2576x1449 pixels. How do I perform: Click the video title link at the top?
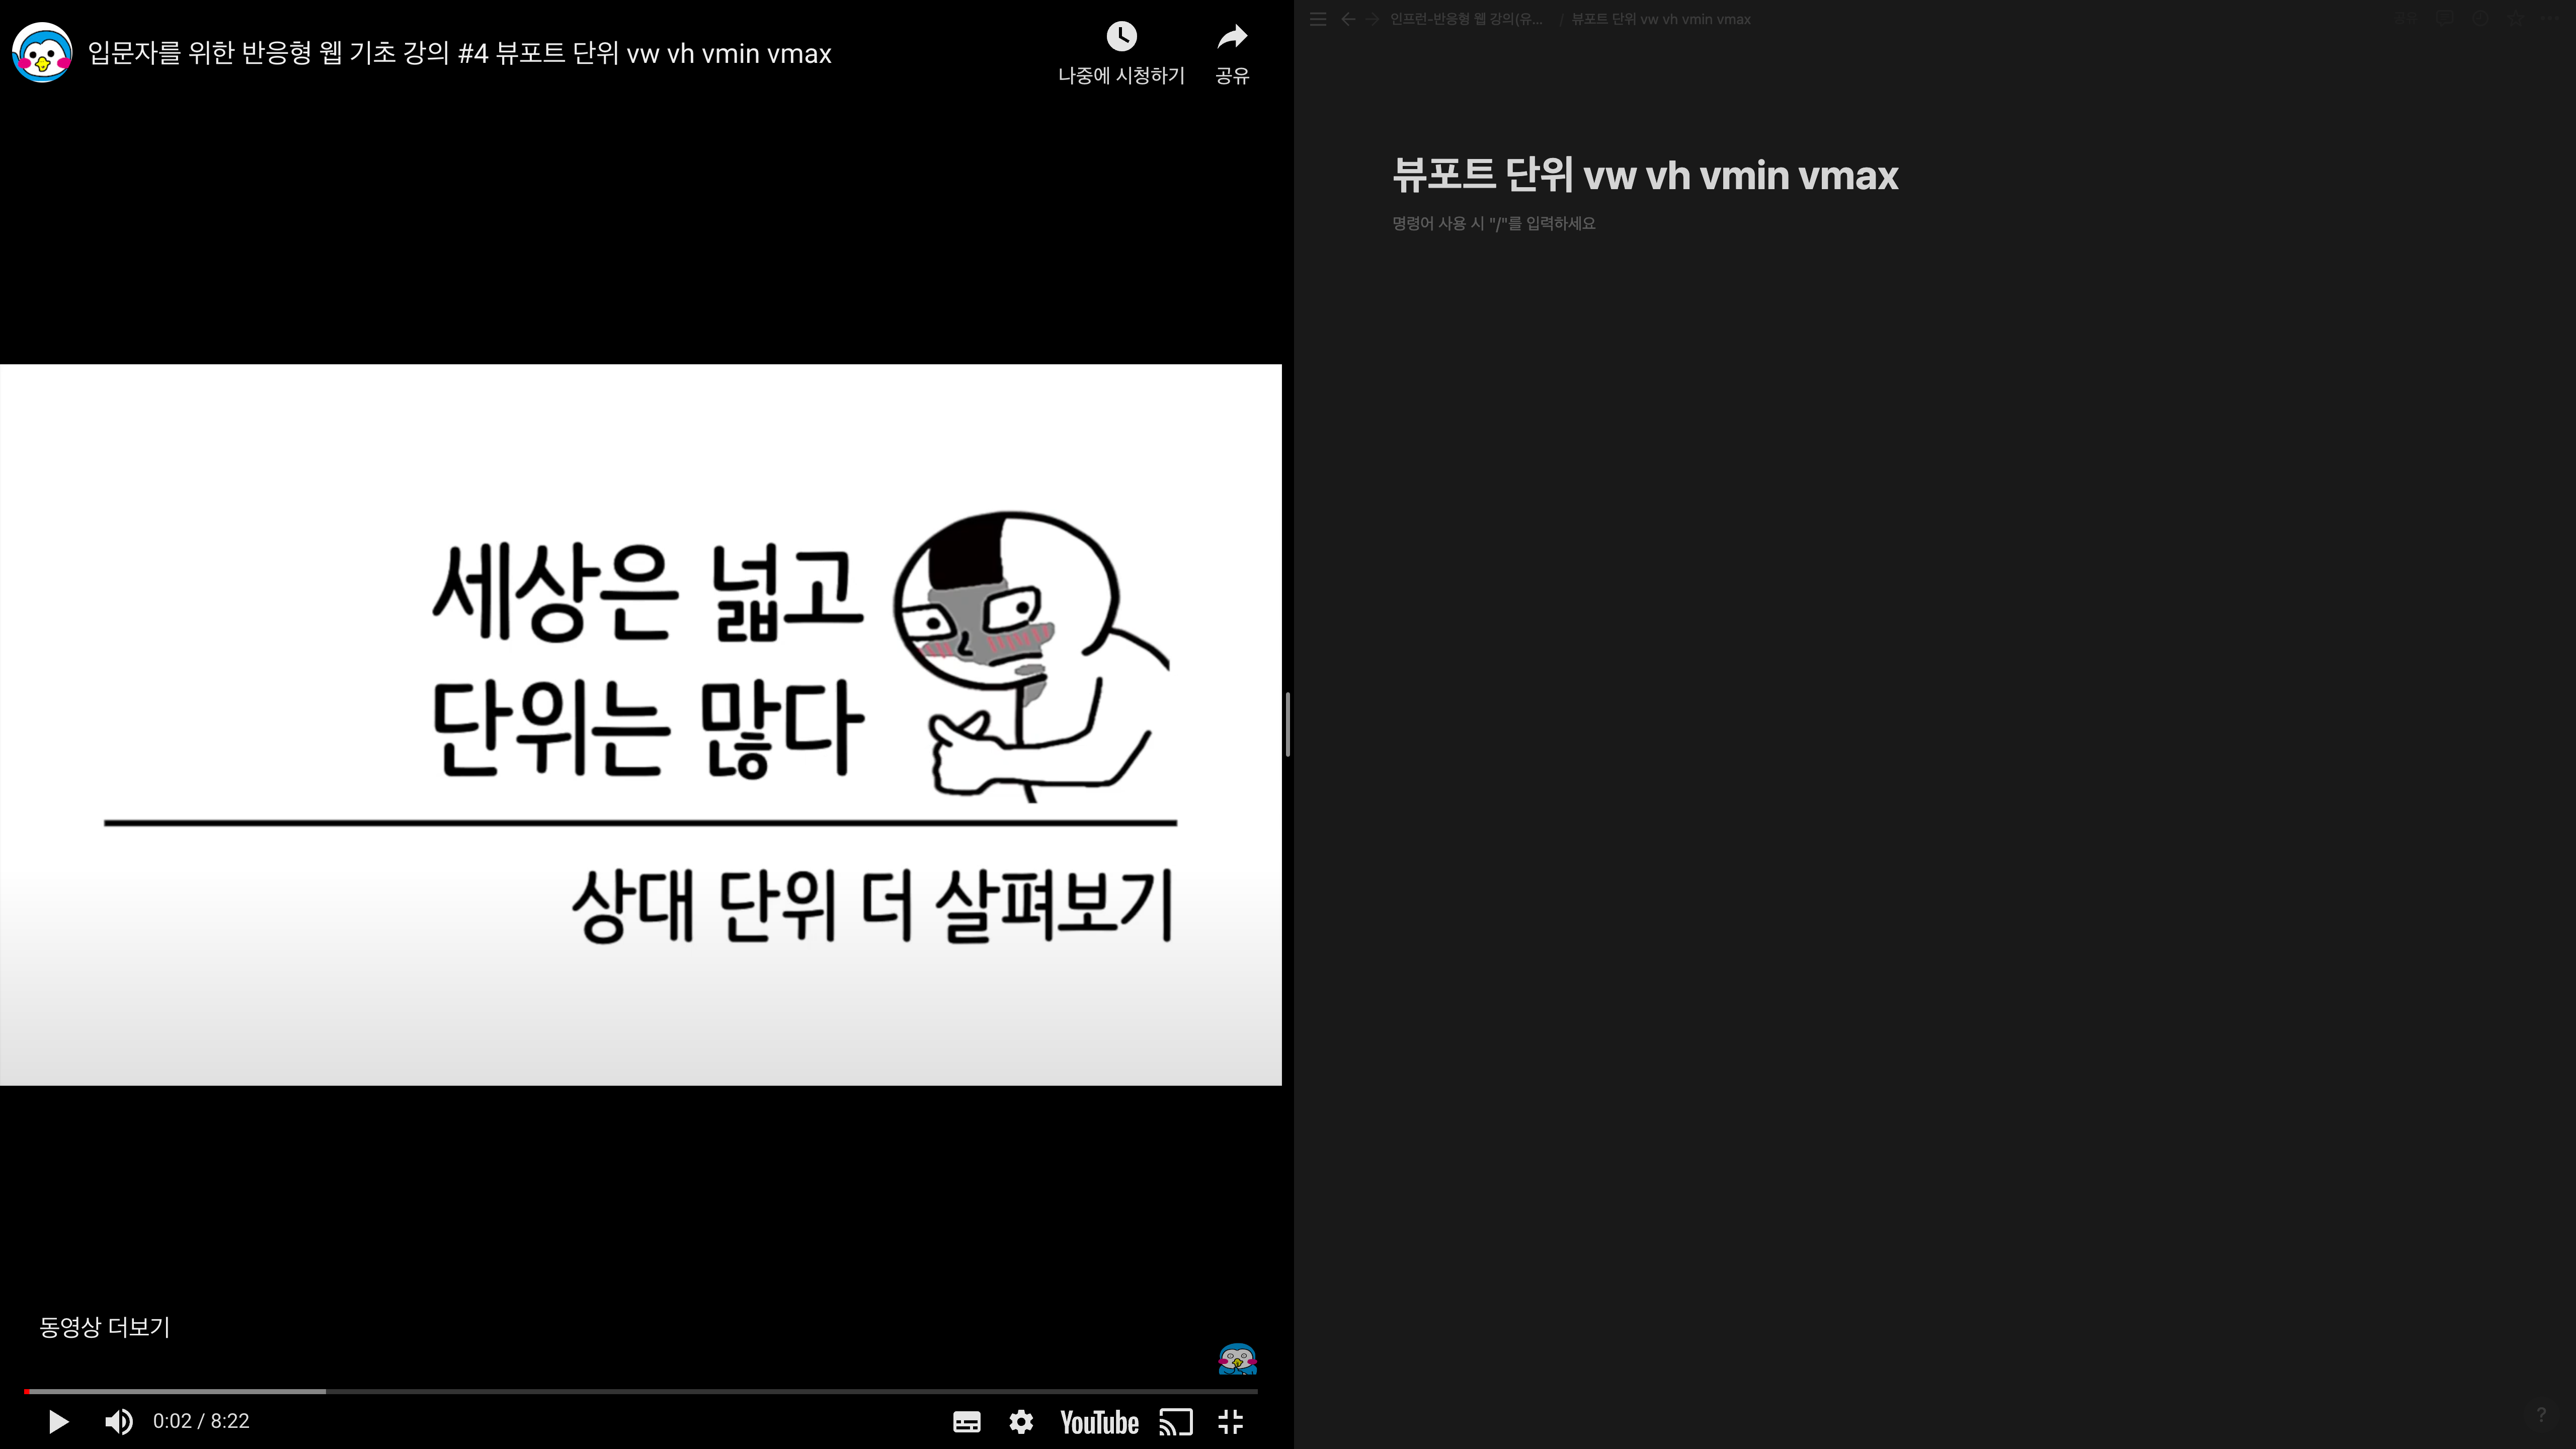coord(460,53)
